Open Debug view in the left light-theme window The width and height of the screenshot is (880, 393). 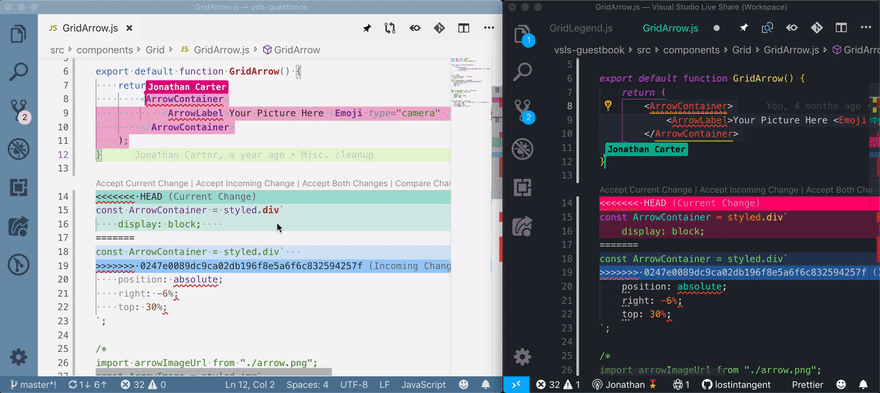click(x=19, y=149)
